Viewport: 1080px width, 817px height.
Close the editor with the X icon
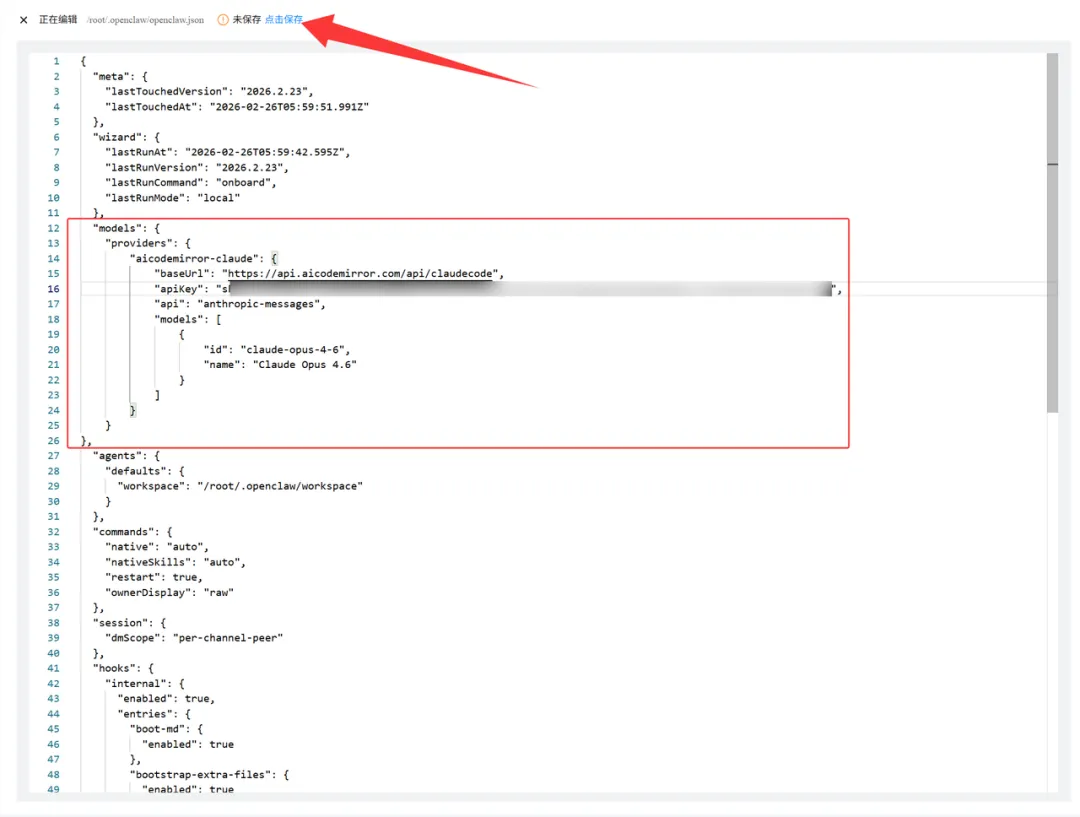tap(23, 20)
